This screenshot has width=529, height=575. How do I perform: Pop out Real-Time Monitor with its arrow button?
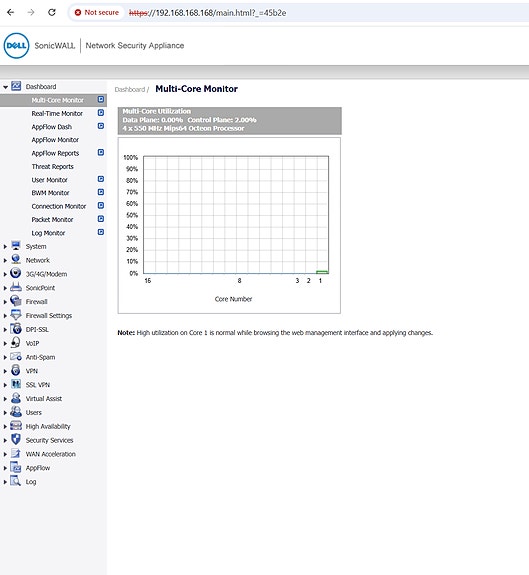(101, 113)
